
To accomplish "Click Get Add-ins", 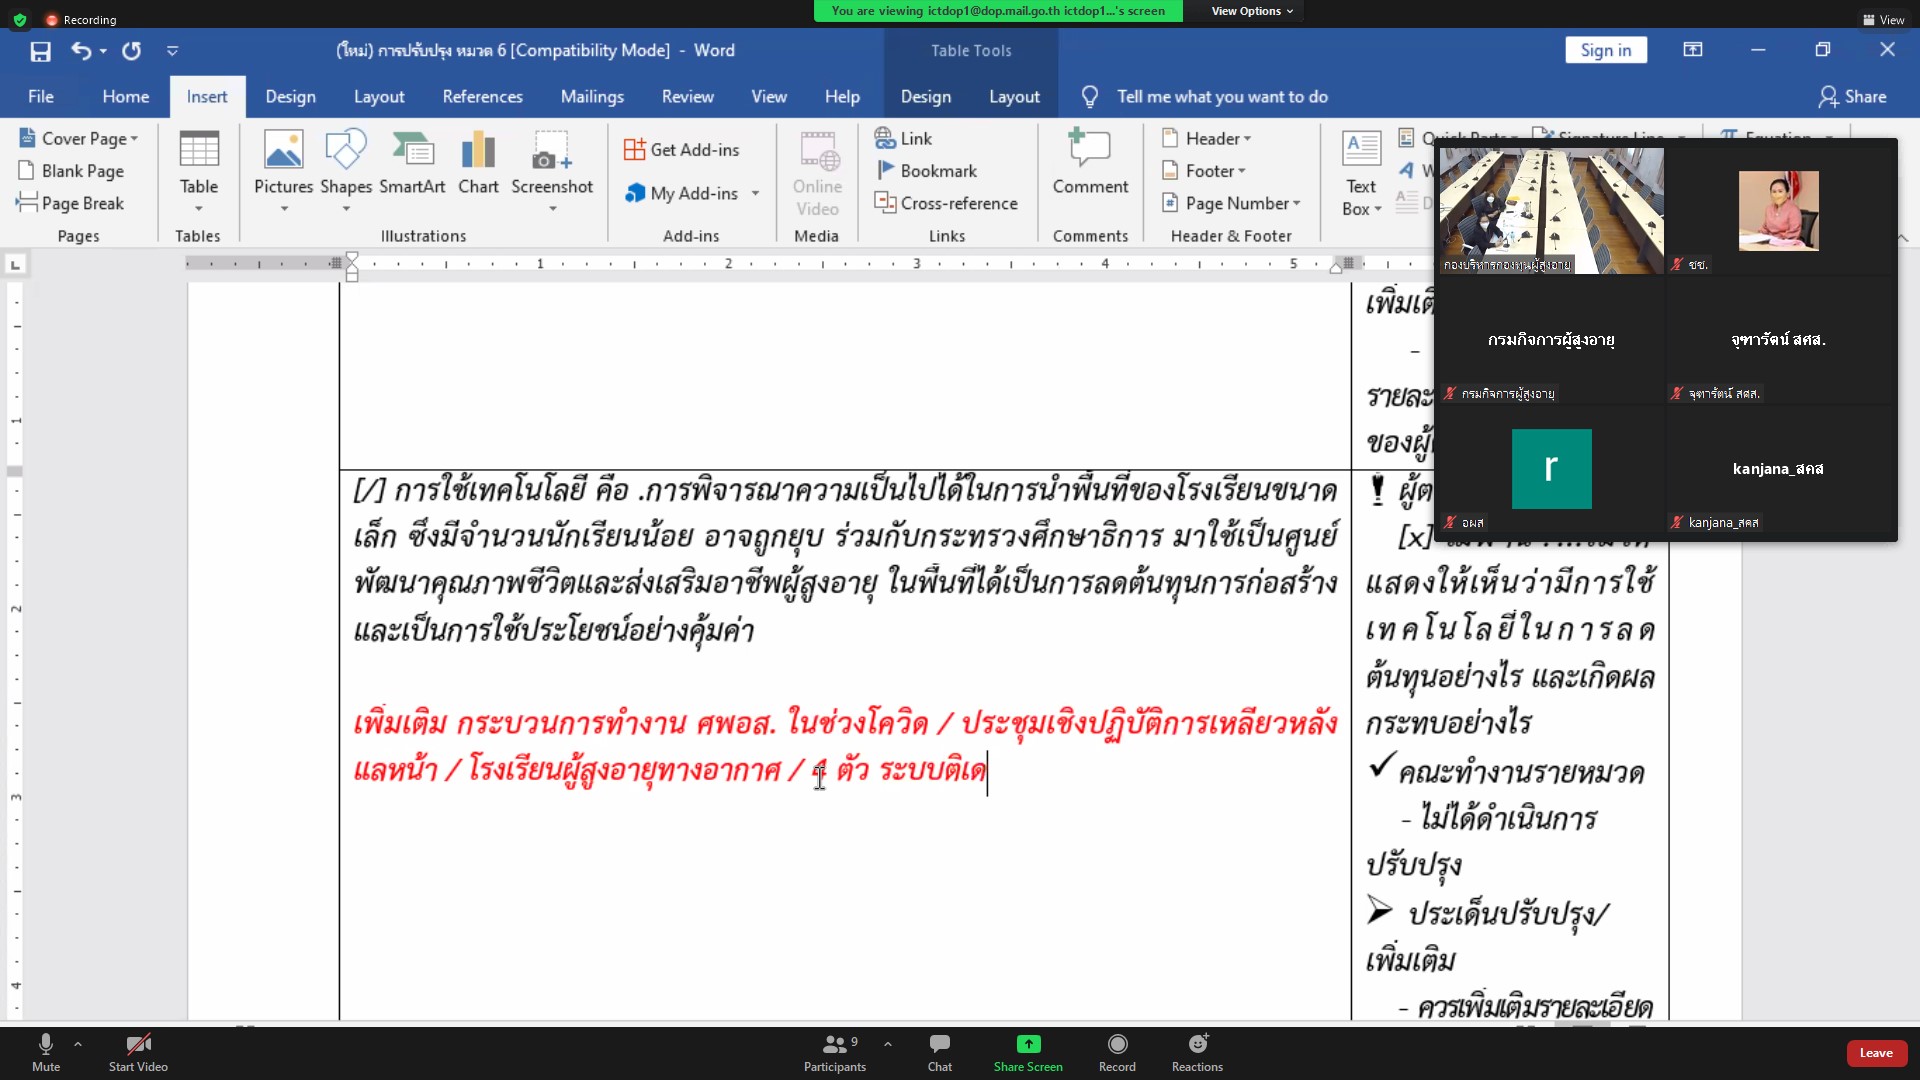I will coord(682,150).
